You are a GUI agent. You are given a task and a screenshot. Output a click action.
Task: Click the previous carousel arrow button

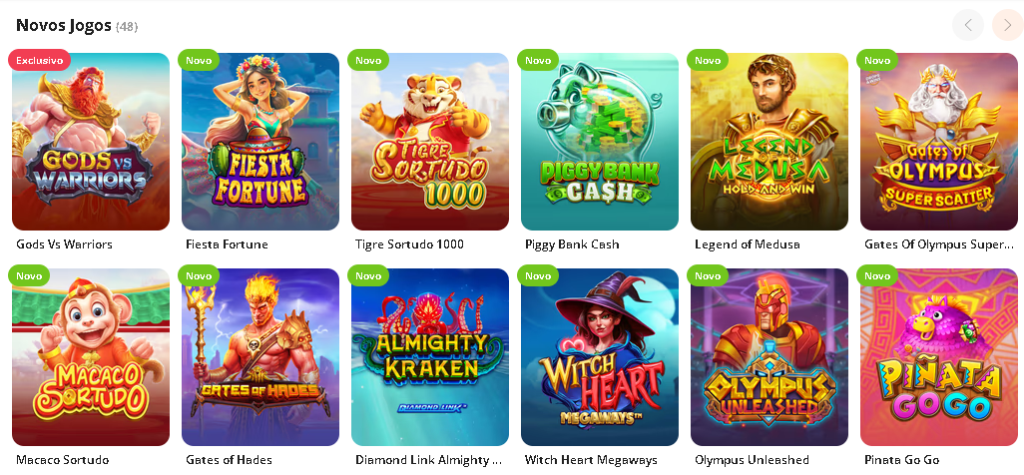pos(968,25)
